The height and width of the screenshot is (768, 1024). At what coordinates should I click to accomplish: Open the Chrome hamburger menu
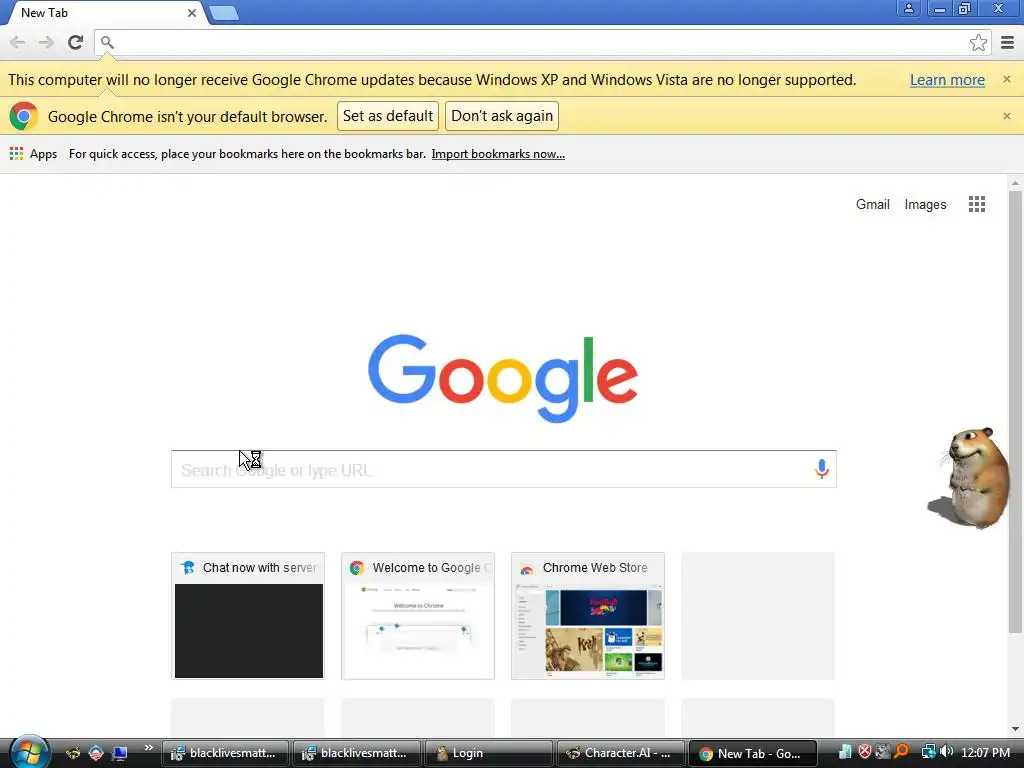click(1008, 42)
